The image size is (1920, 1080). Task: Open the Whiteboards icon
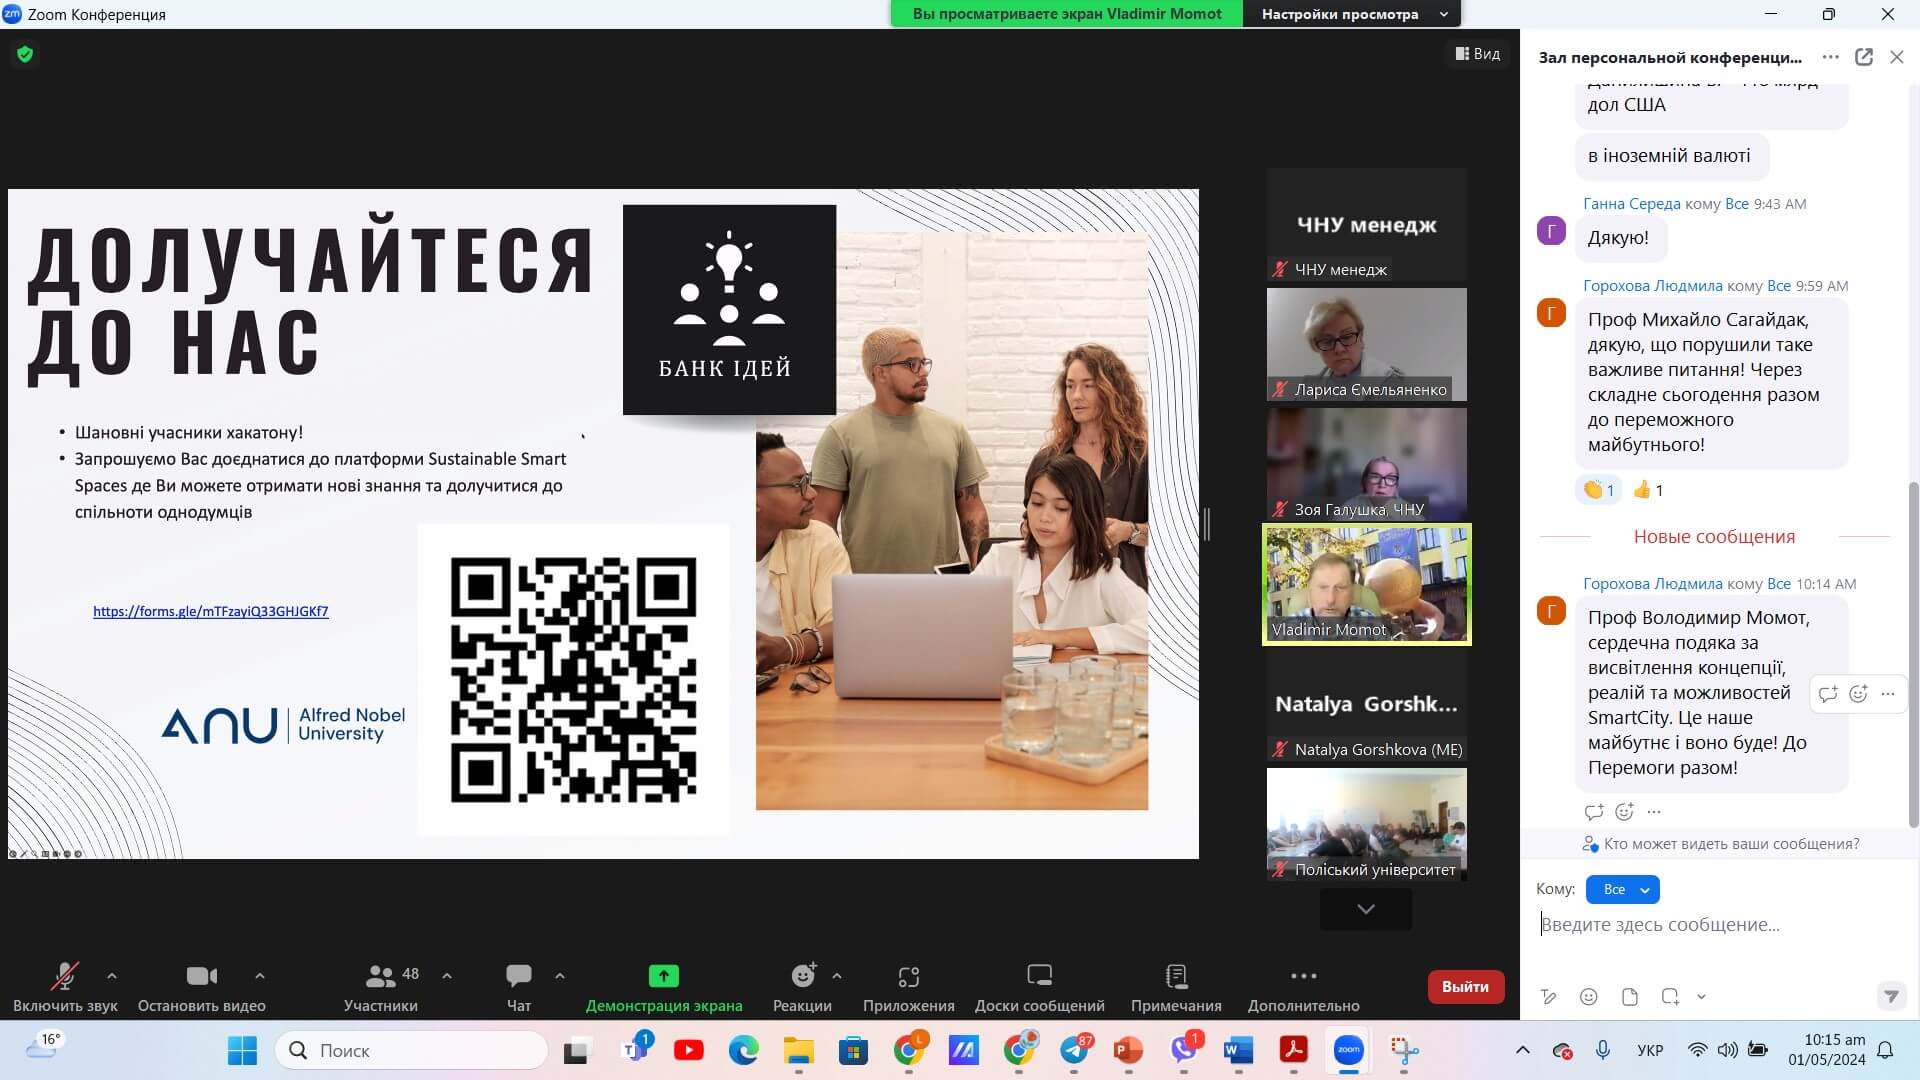1039,976
